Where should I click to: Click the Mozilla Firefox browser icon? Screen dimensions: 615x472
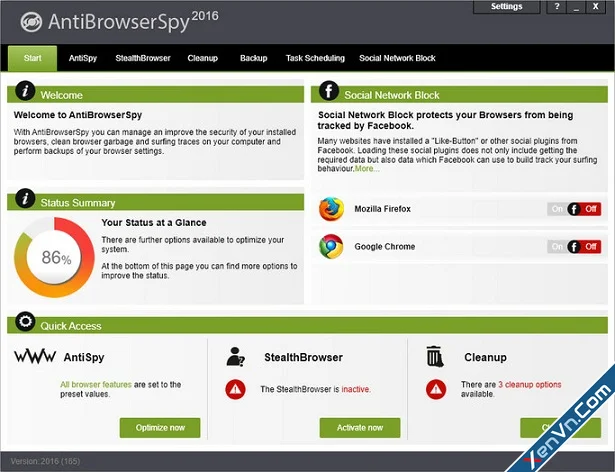coord(331,209)
